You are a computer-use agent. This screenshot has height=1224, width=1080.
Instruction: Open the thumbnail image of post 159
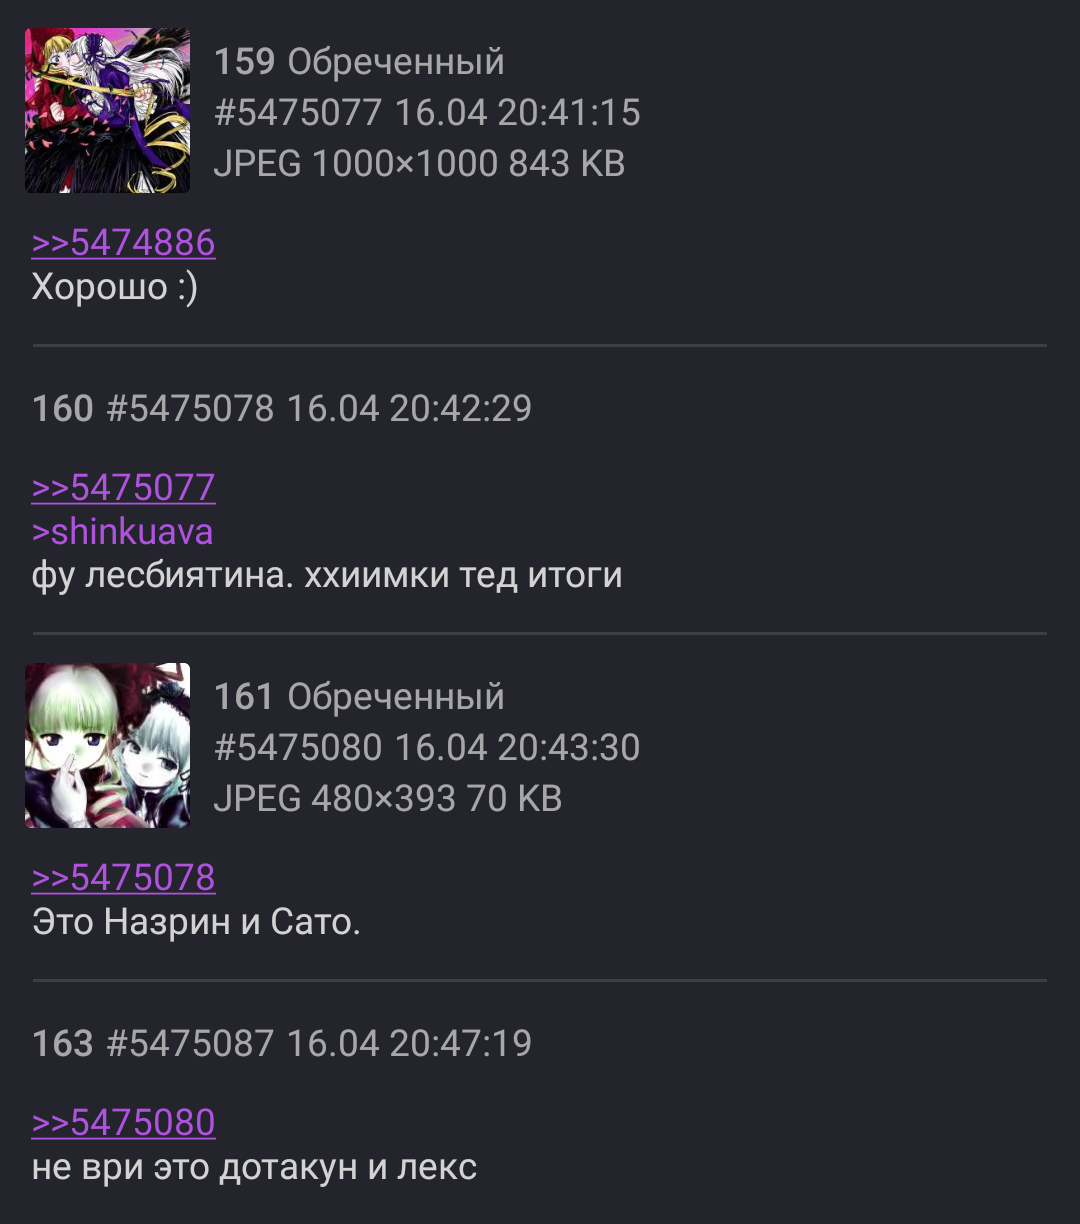[107, 110]
